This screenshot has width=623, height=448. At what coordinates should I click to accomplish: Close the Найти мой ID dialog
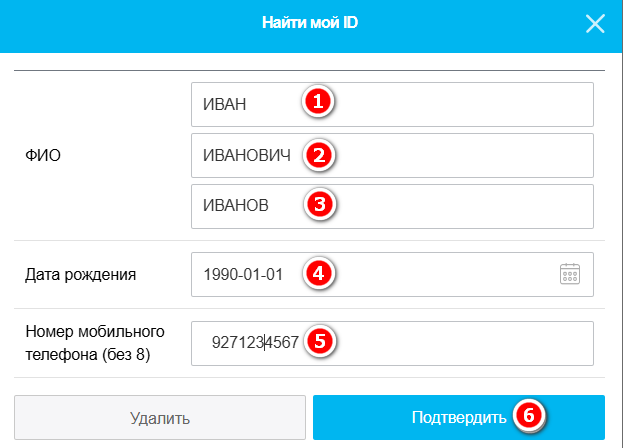595,24
